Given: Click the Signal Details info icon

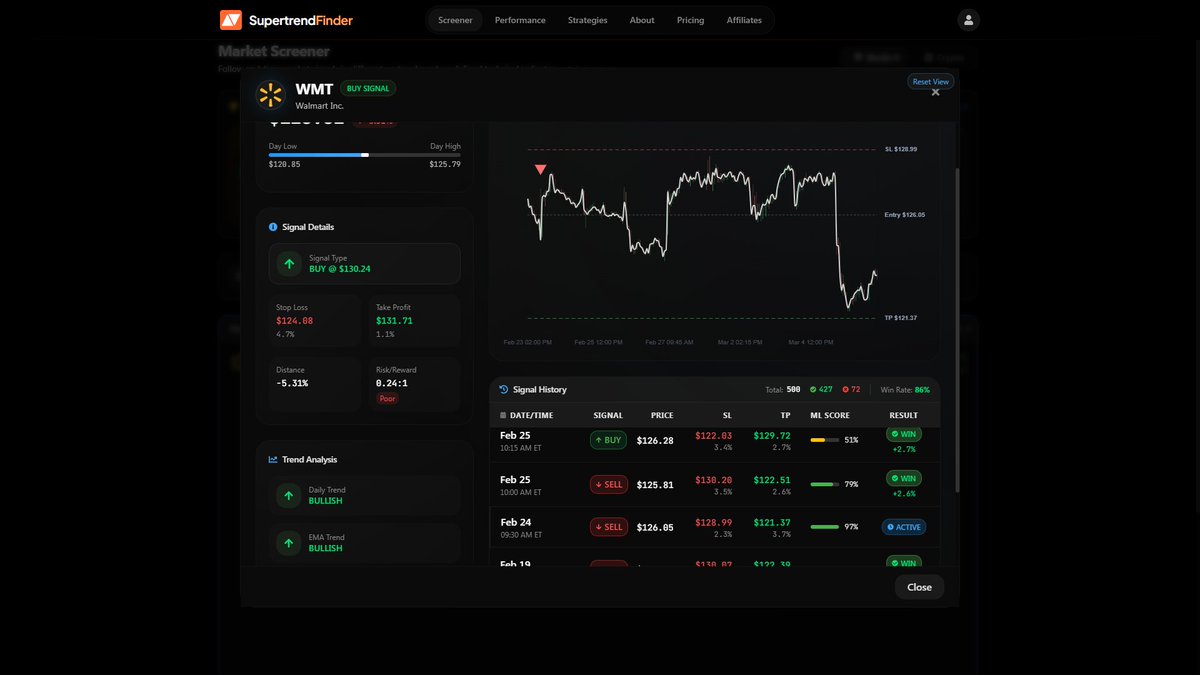Looking at the screenshot, I should pyautogui.click(x=273, y=227).
